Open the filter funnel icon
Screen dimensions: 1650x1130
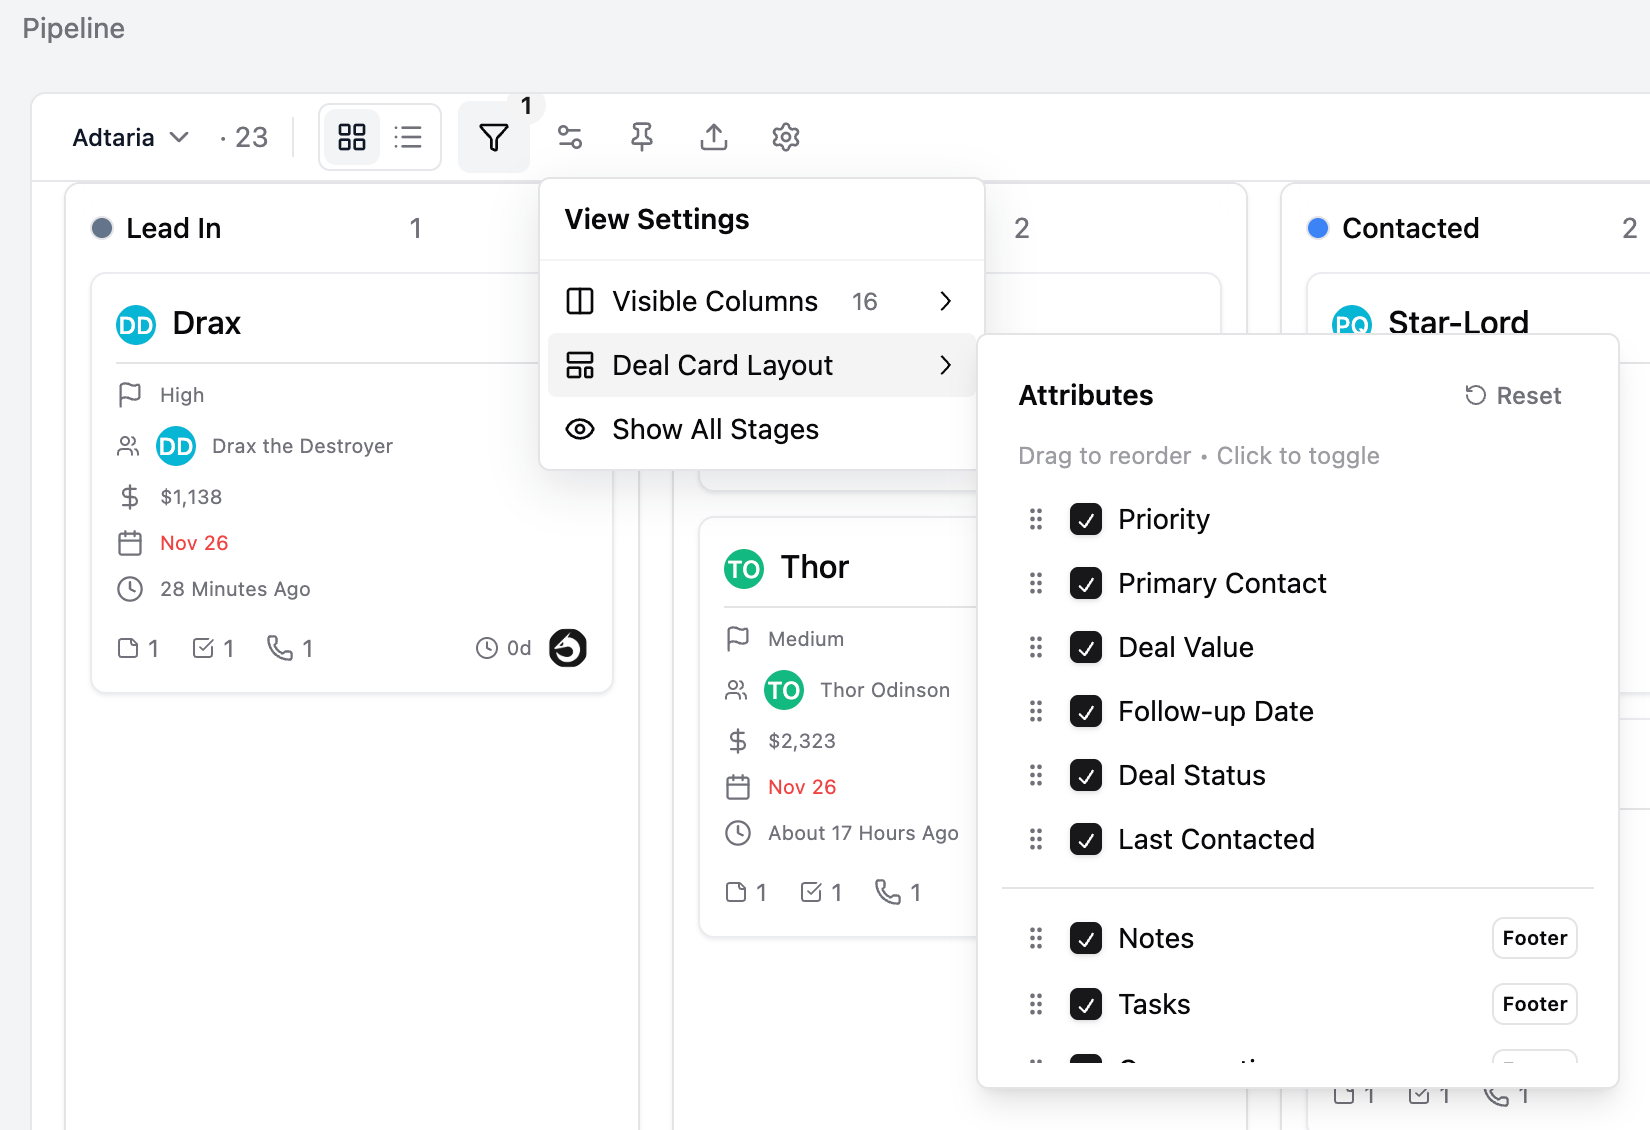494,137
